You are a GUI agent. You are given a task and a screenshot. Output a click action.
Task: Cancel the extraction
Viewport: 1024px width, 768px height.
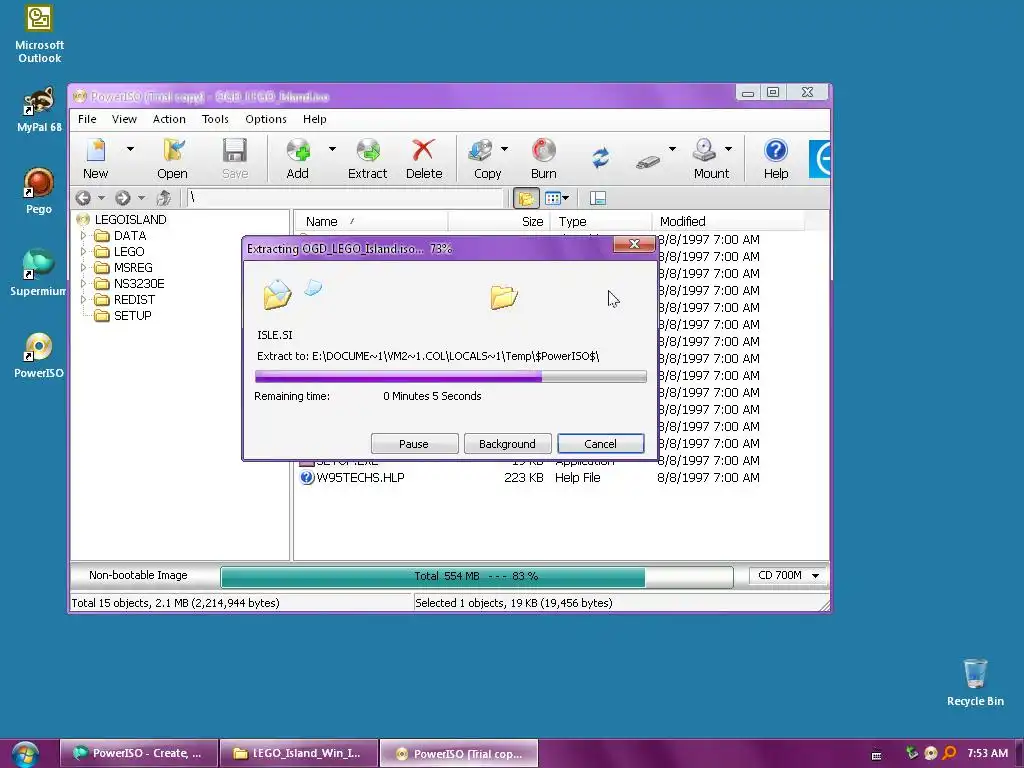click(x=600, y=444)
